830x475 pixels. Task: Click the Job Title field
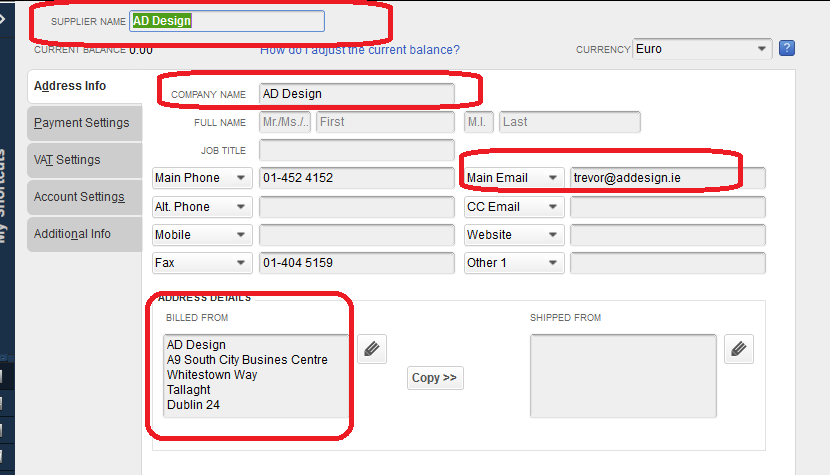pos(357,150)
